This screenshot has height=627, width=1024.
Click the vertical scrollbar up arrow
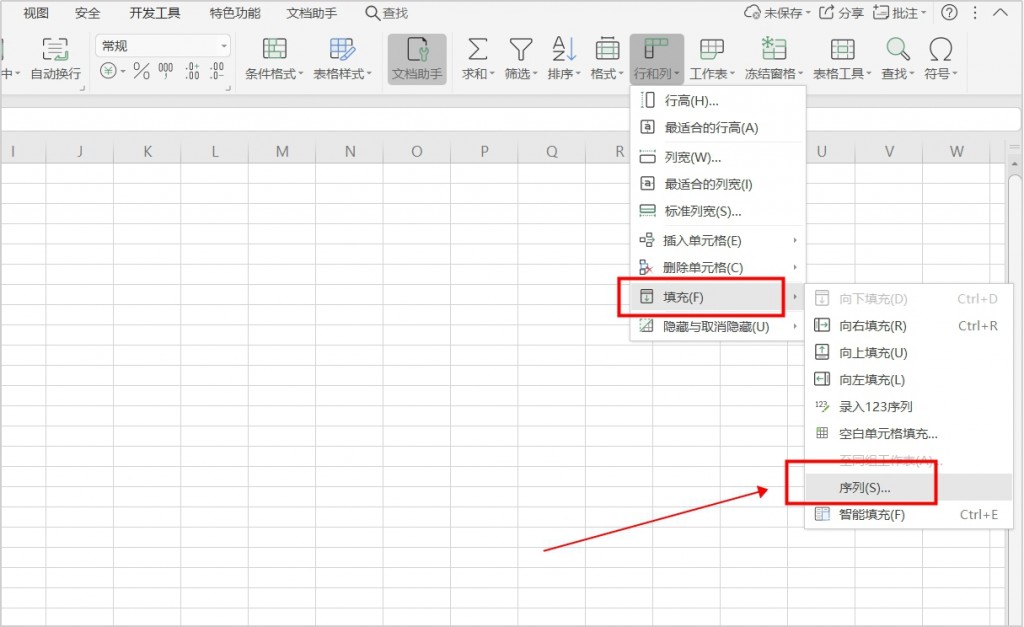click(x=1014, y=163)
